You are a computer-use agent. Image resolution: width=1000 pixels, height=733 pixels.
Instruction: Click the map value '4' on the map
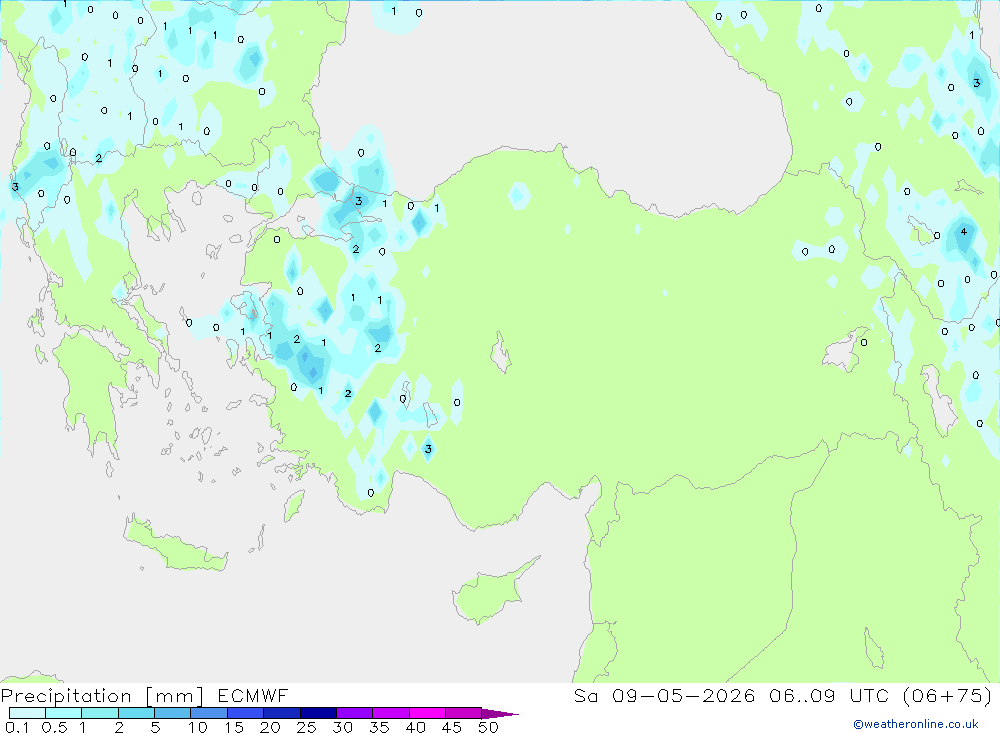click(x=964, y=232)
